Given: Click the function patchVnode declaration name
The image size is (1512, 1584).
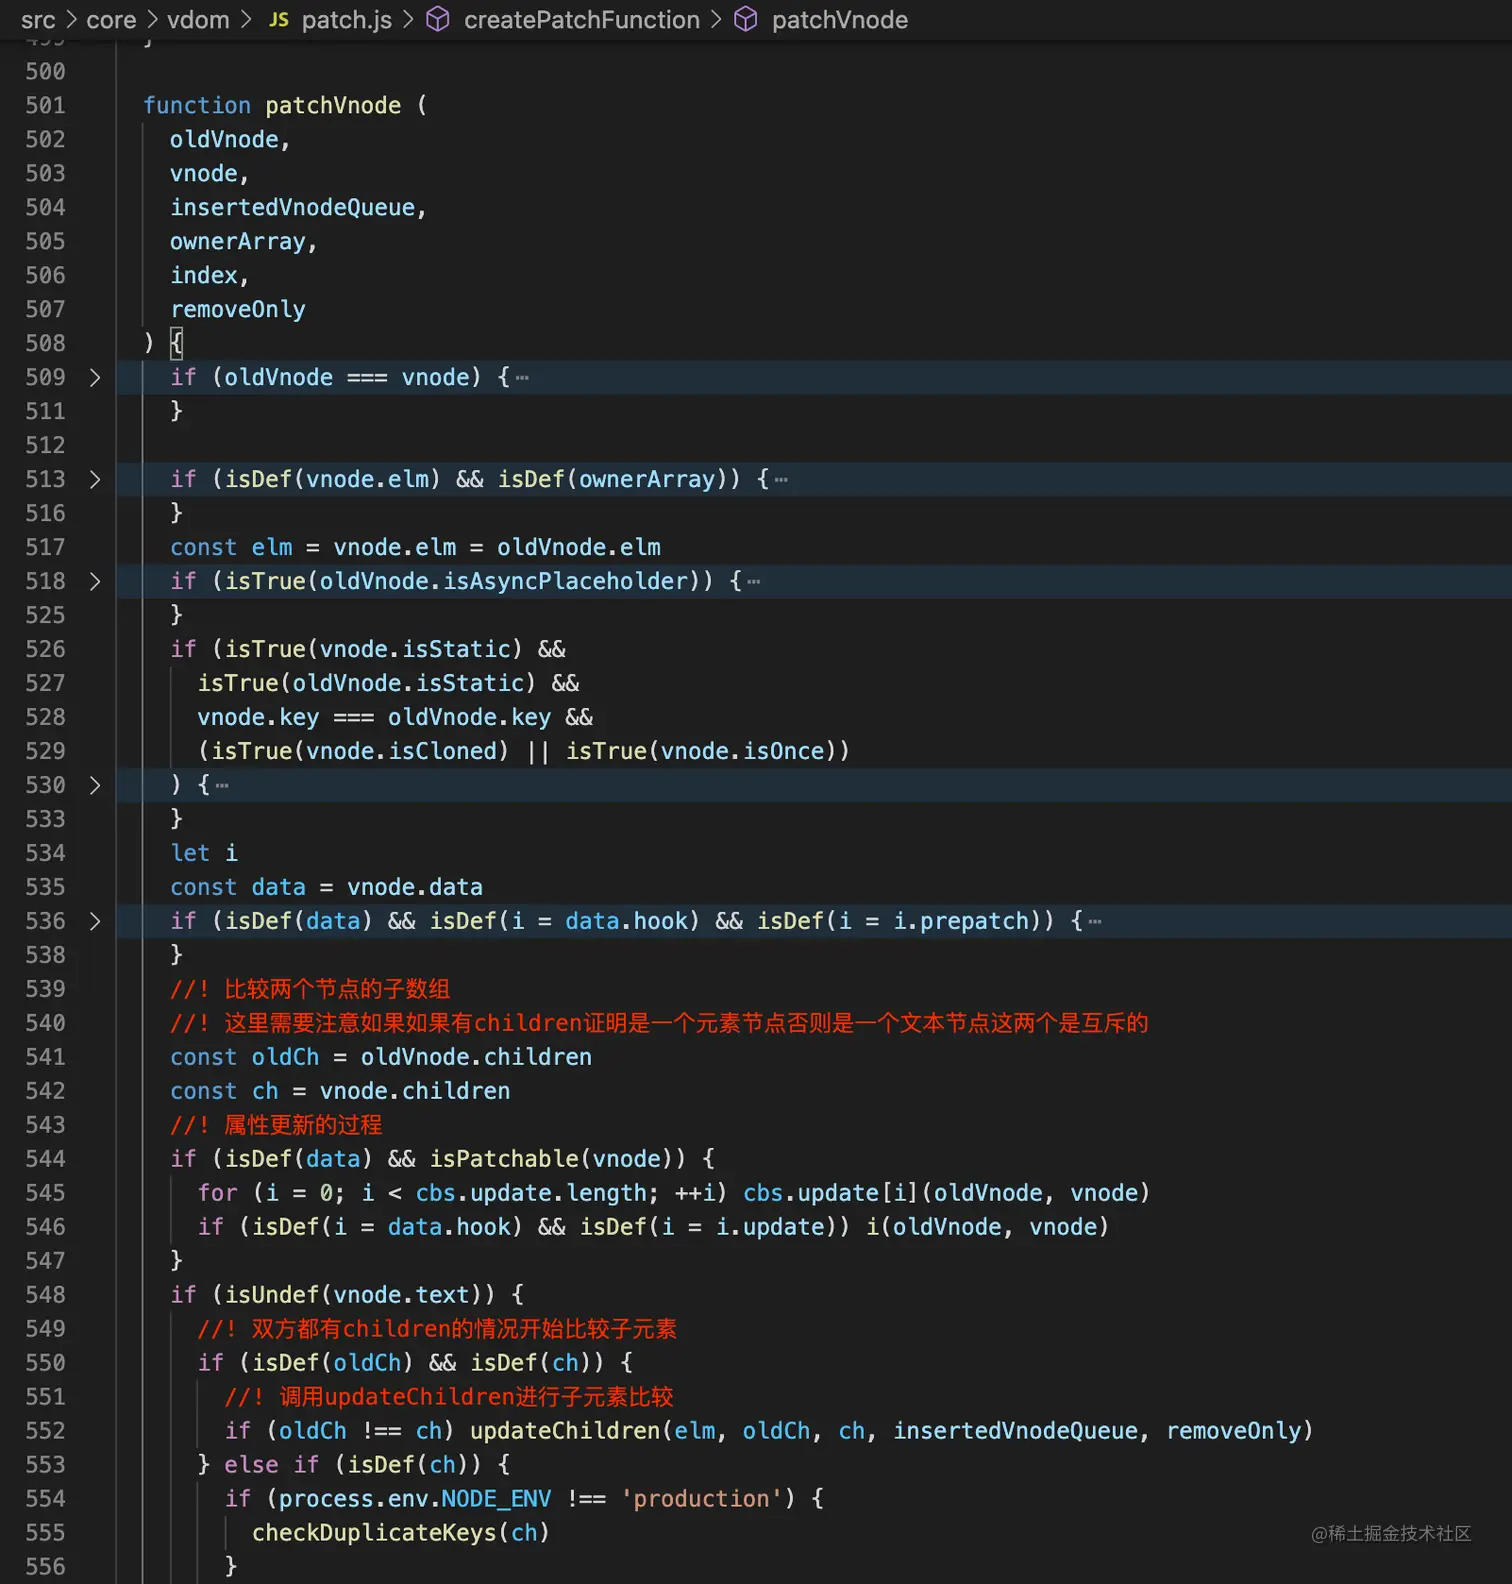Looking at the screenshot, I should click(333, 105).
